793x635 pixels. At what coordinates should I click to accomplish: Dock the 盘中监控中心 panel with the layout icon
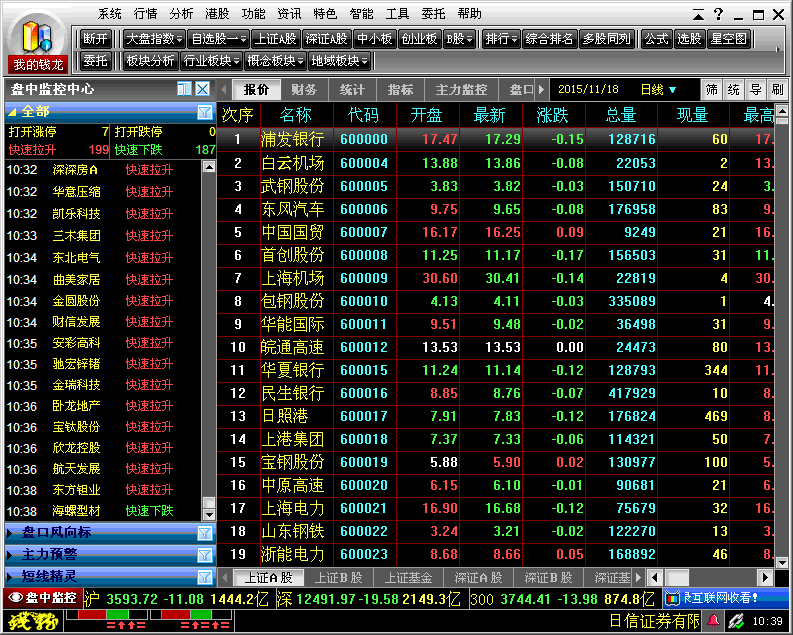[184, 89]
